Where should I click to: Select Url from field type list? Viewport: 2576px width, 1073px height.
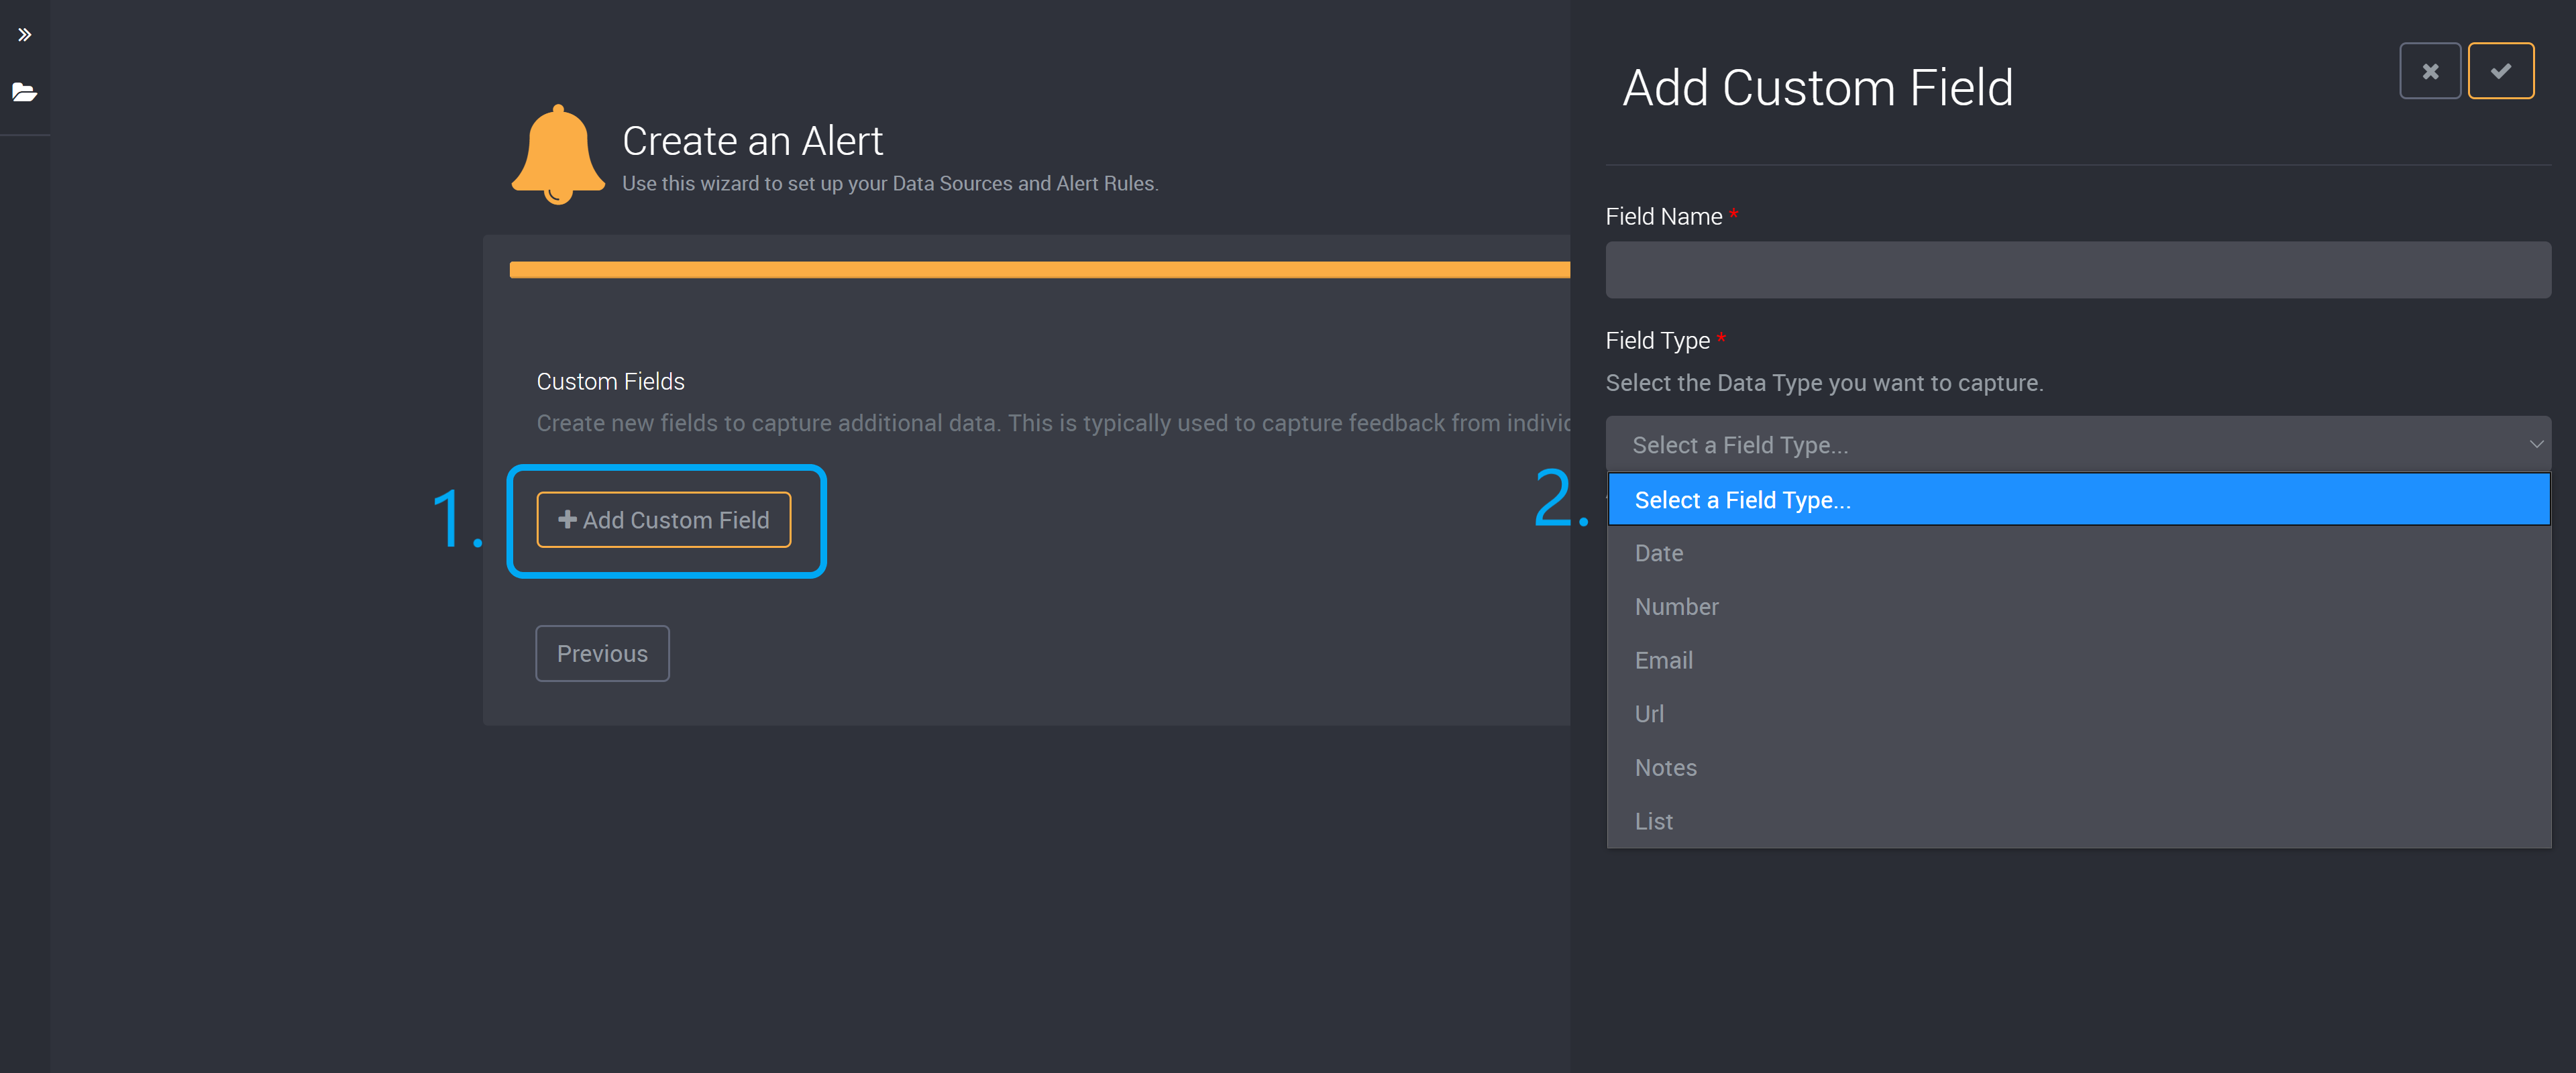pyautogui.click(x=2078, y=714)
